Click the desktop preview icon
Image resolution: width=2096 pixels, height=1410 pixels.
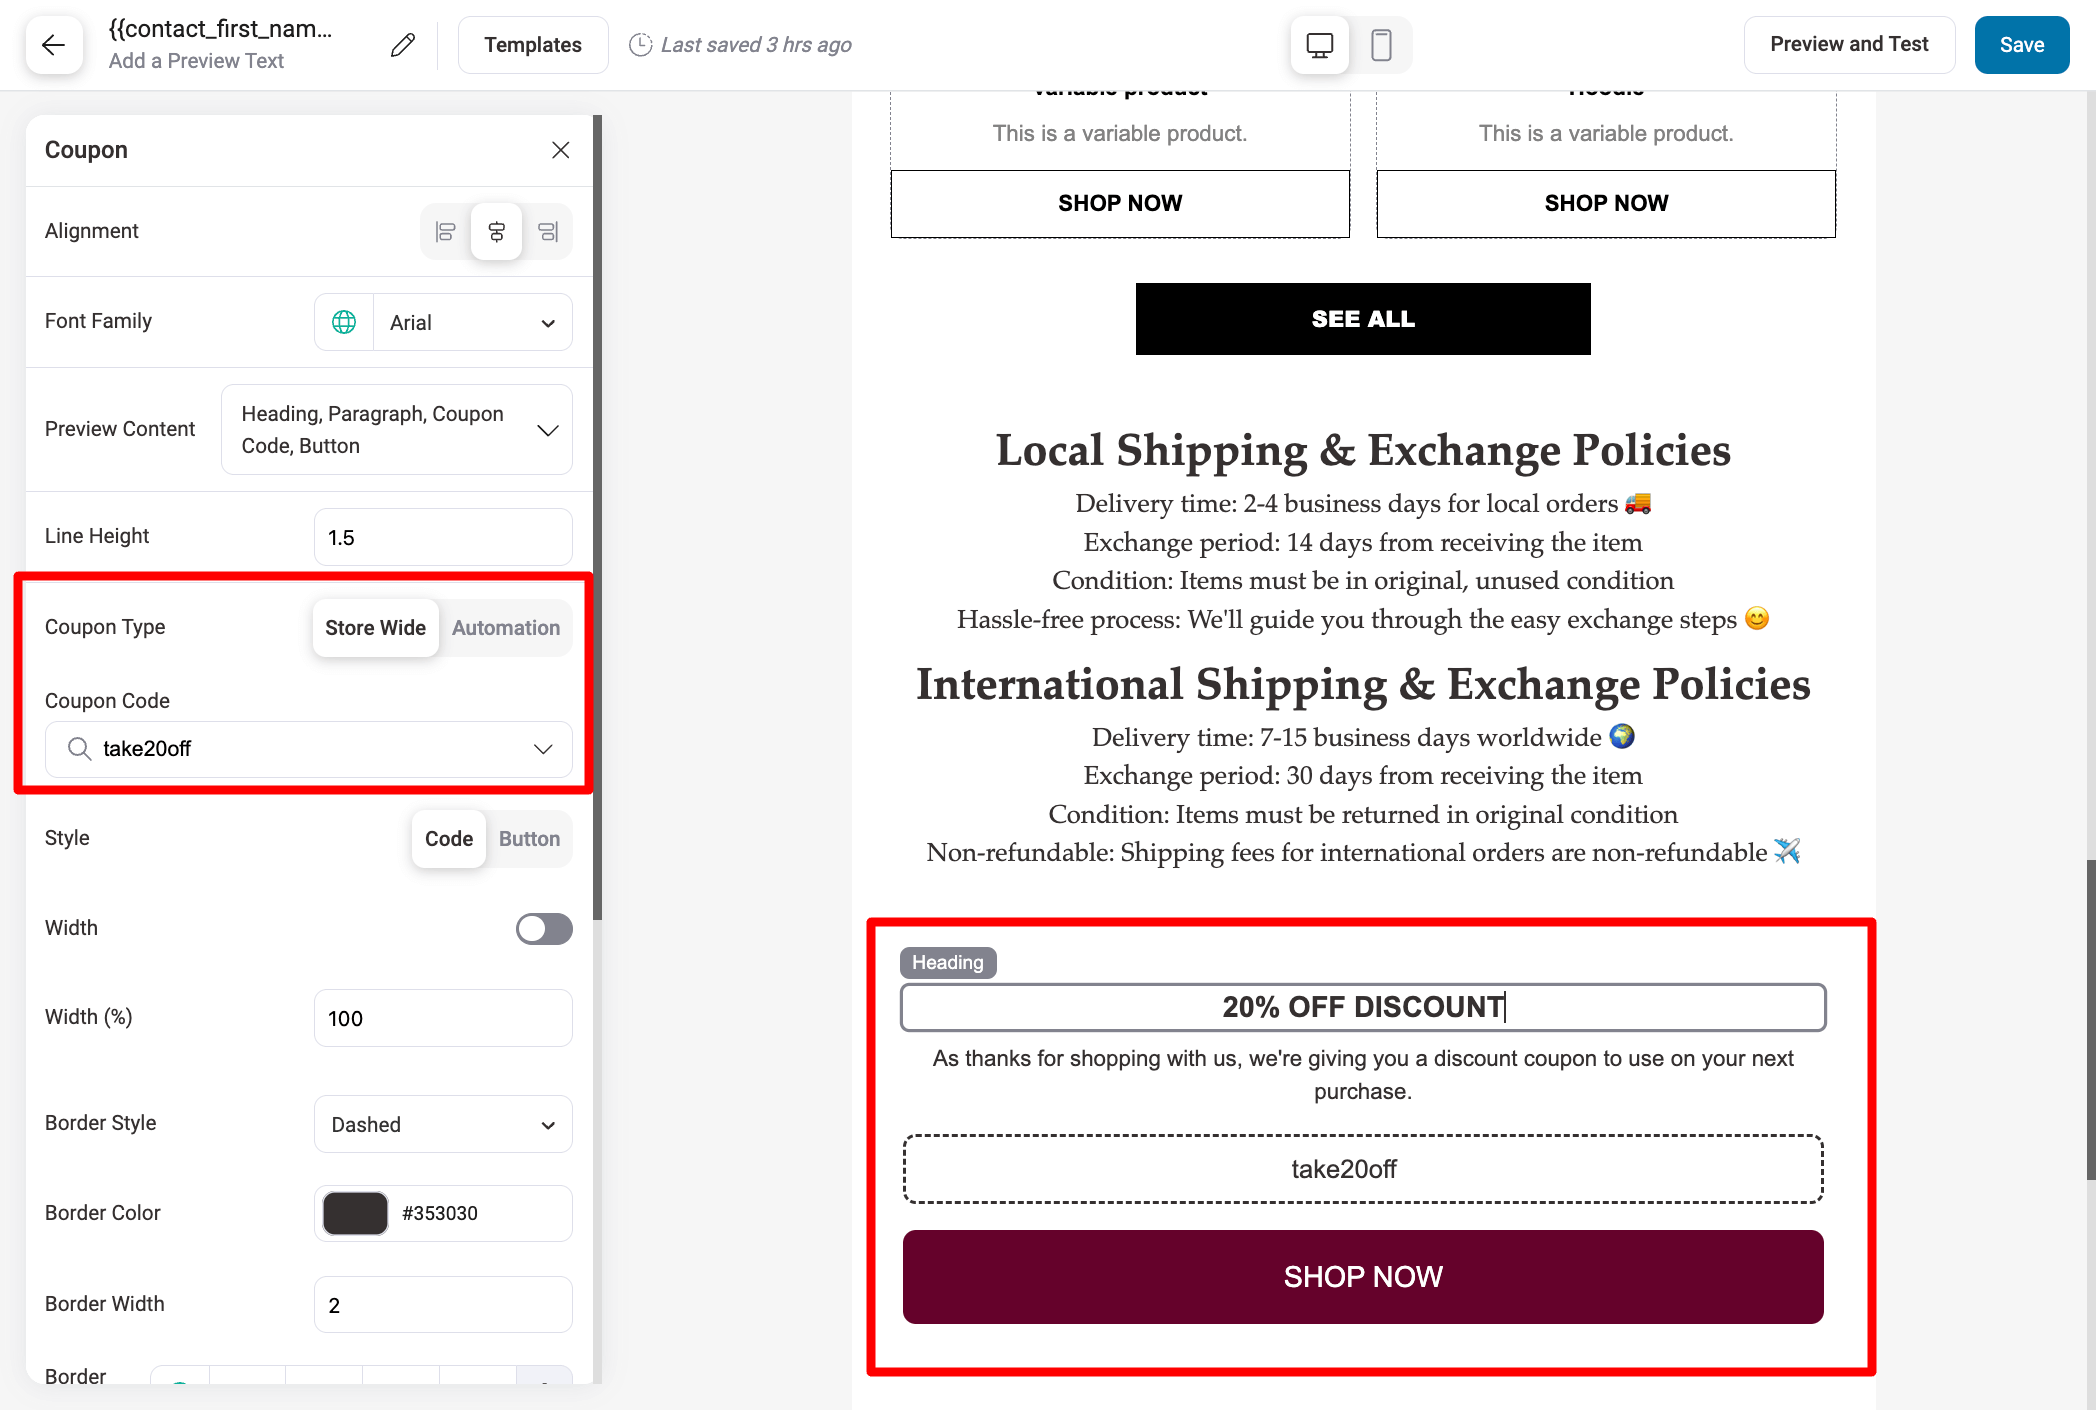pos(1319,44)
